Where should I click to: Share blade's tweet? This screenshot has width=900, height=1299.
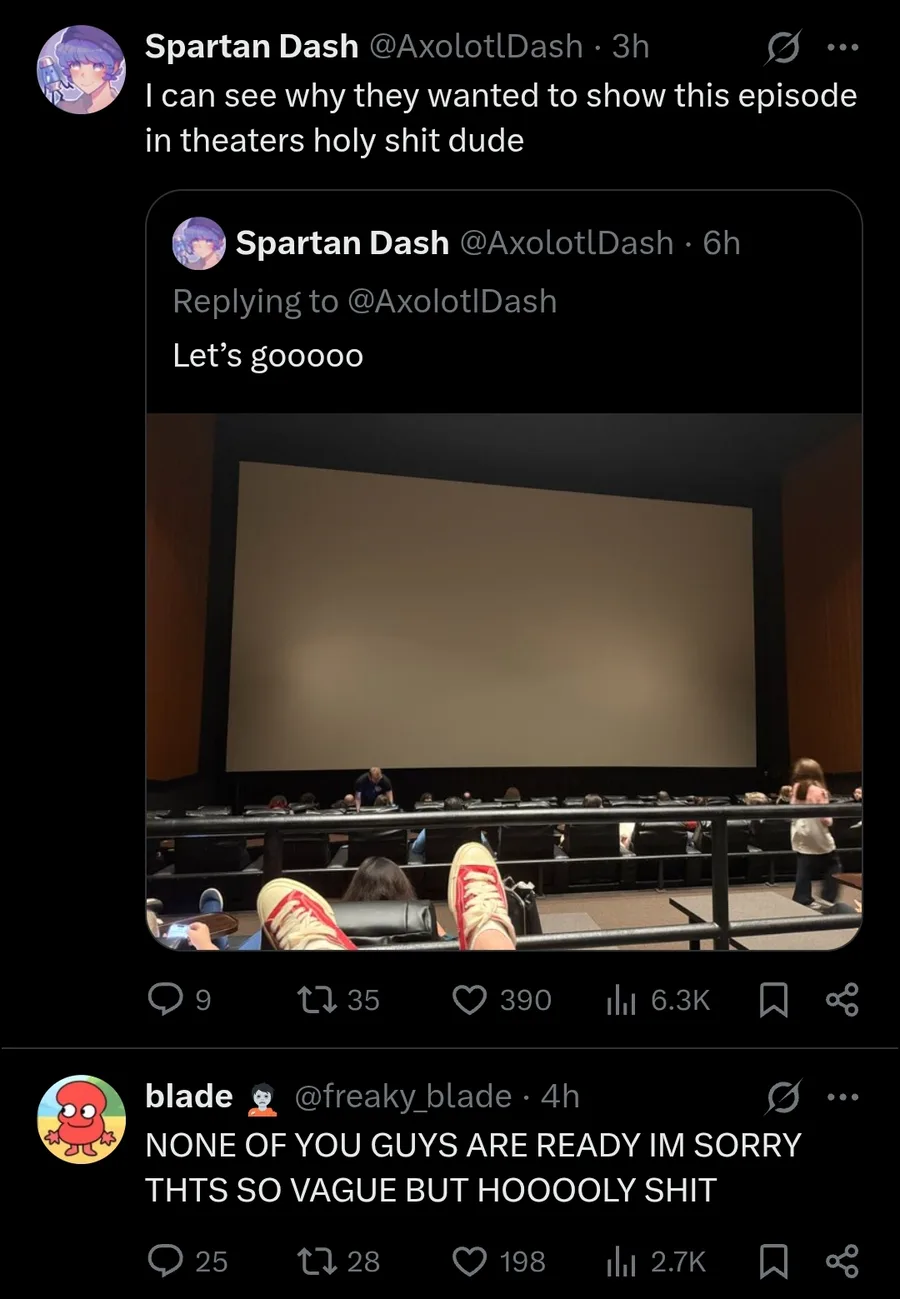841,1261
